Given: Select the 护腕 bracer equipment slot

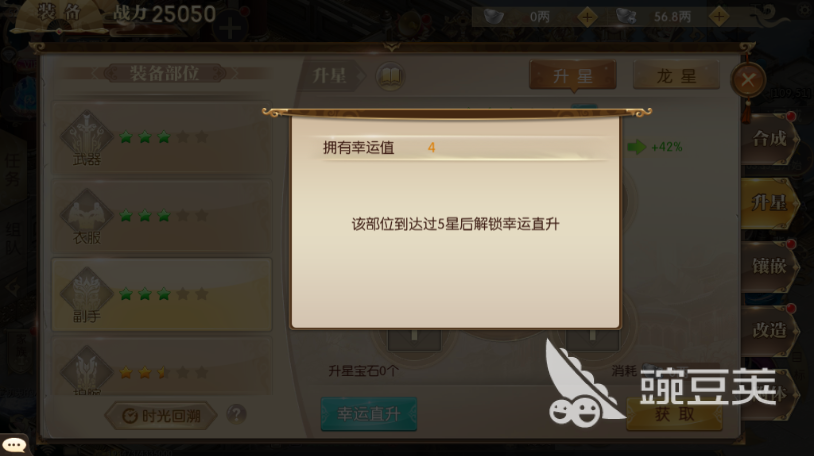Looking at the screenshot, I should [x=161, y=366].
